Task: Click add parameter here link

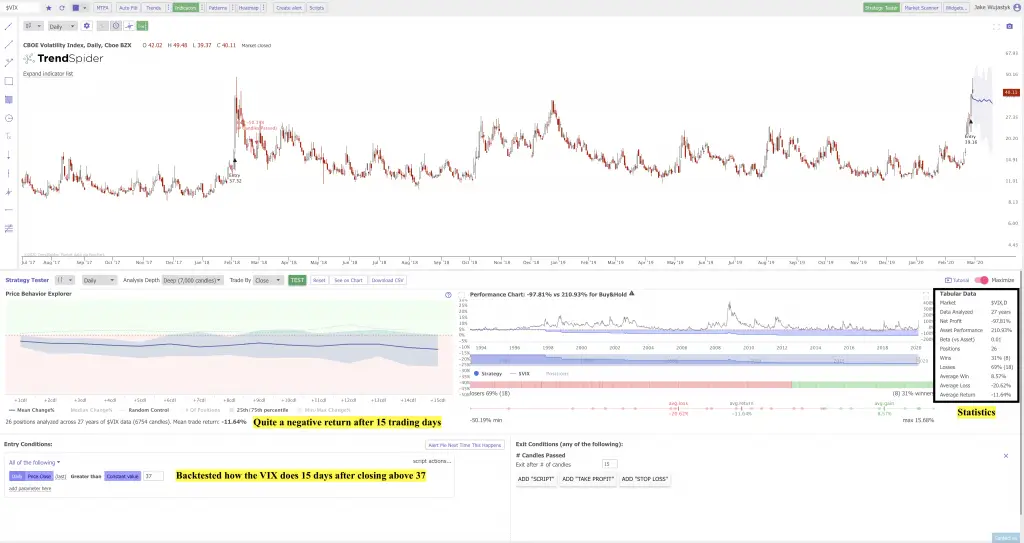Action: pos(30,489)
